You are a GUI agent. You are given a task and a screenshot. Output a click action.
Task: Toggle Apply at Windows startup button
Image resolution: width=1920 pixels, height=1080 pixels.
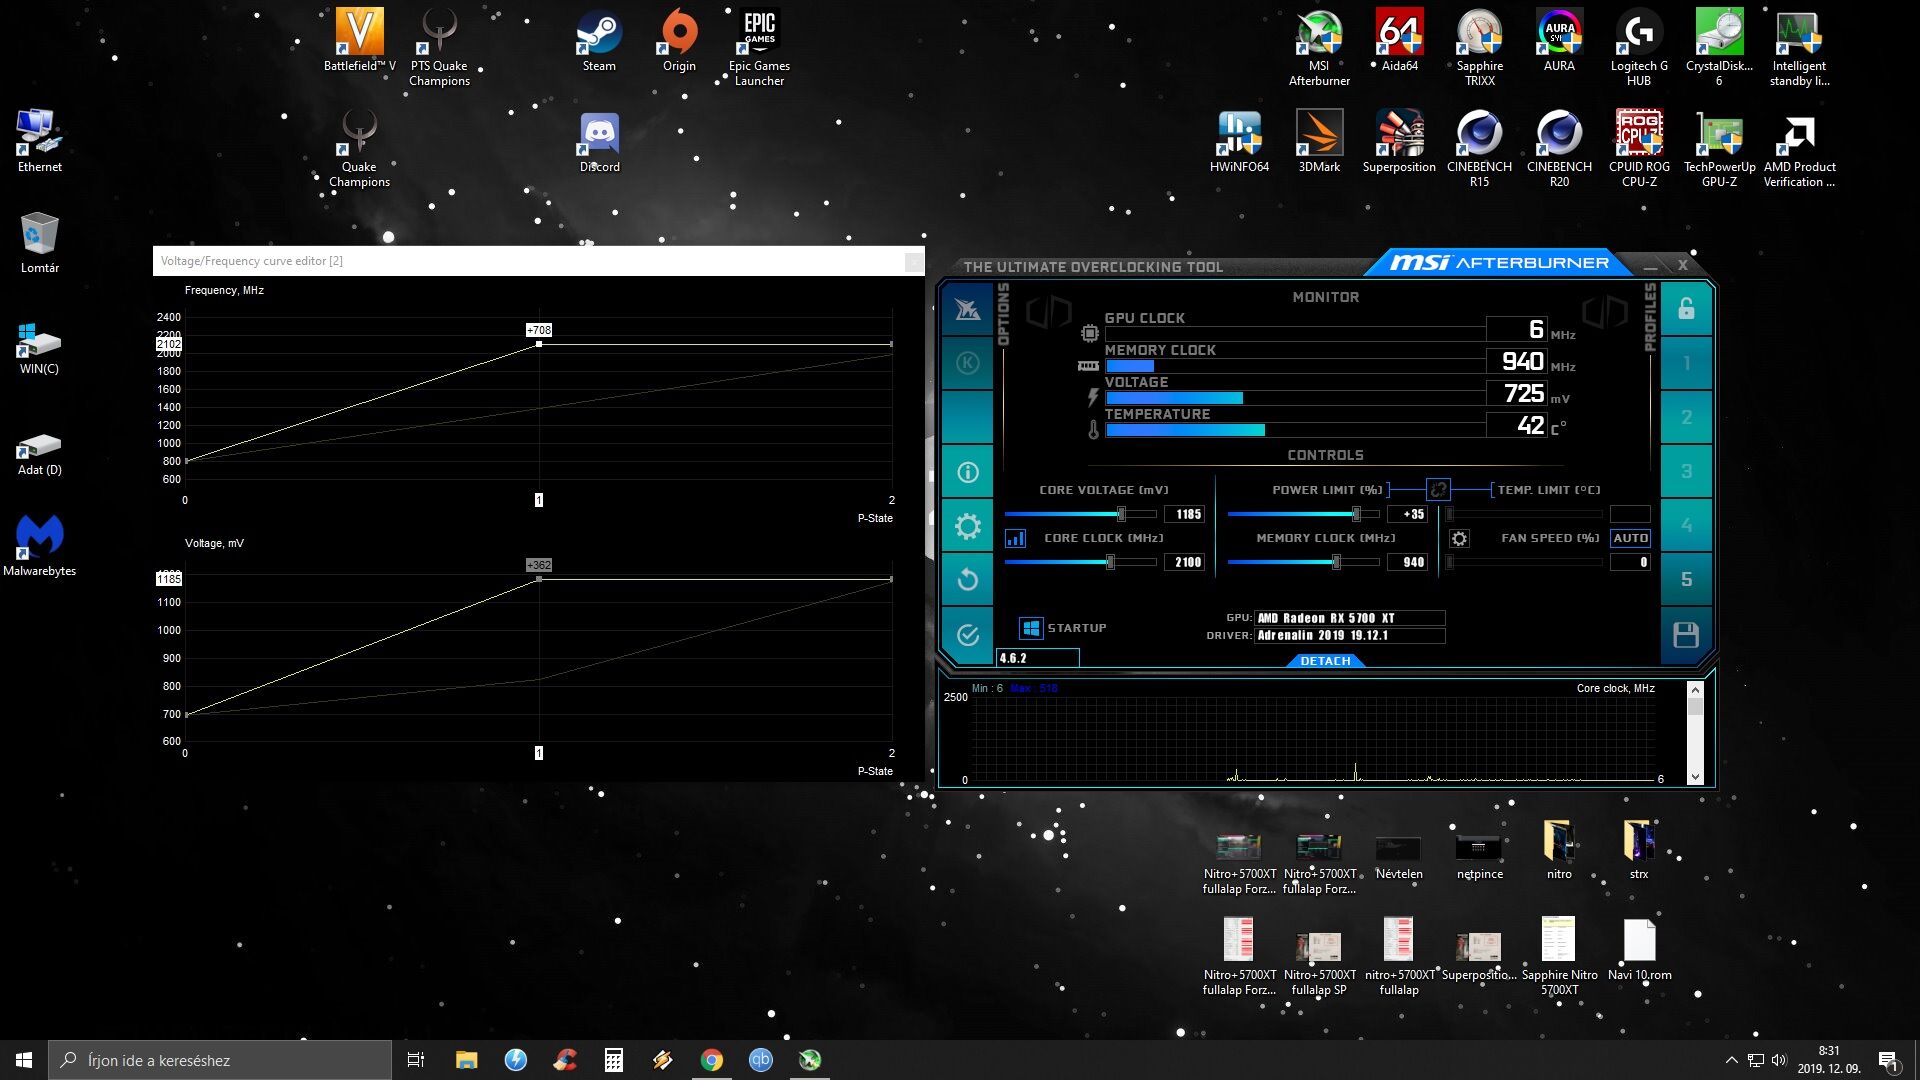pos(1031,628)
